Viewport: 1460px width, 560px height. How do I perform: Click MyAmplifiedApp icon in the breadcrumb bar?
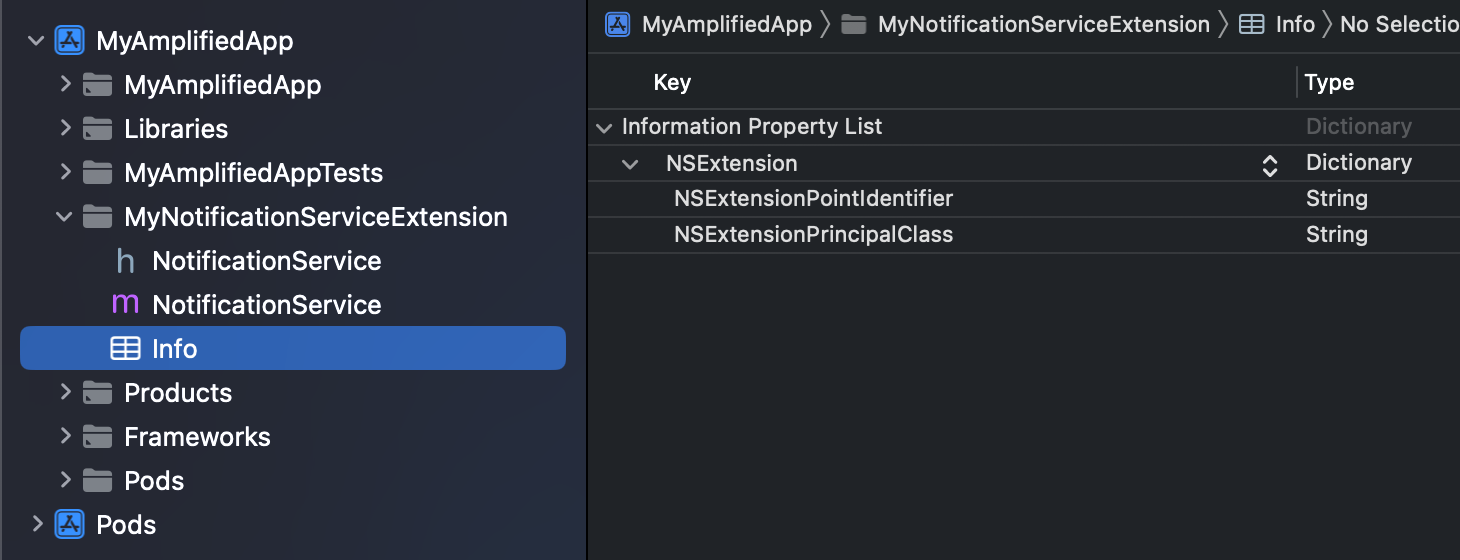point(618,25)
